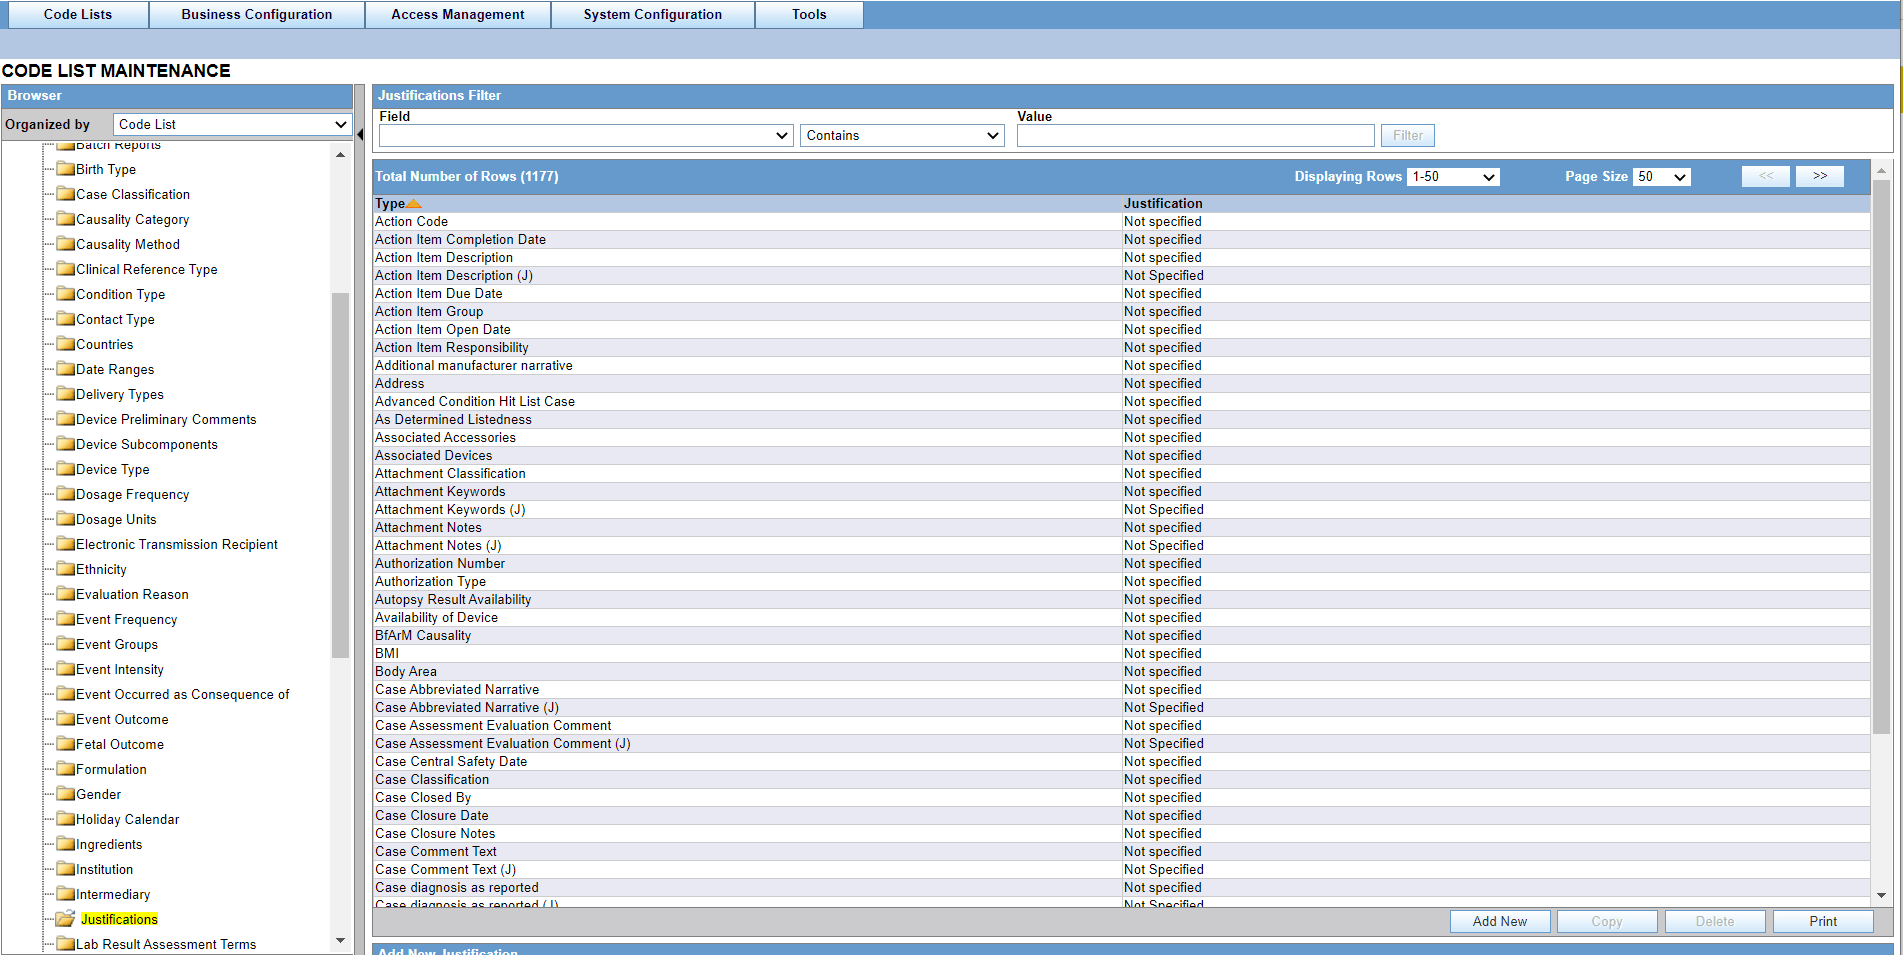Click inside the Value filter field

(1195, 135)
